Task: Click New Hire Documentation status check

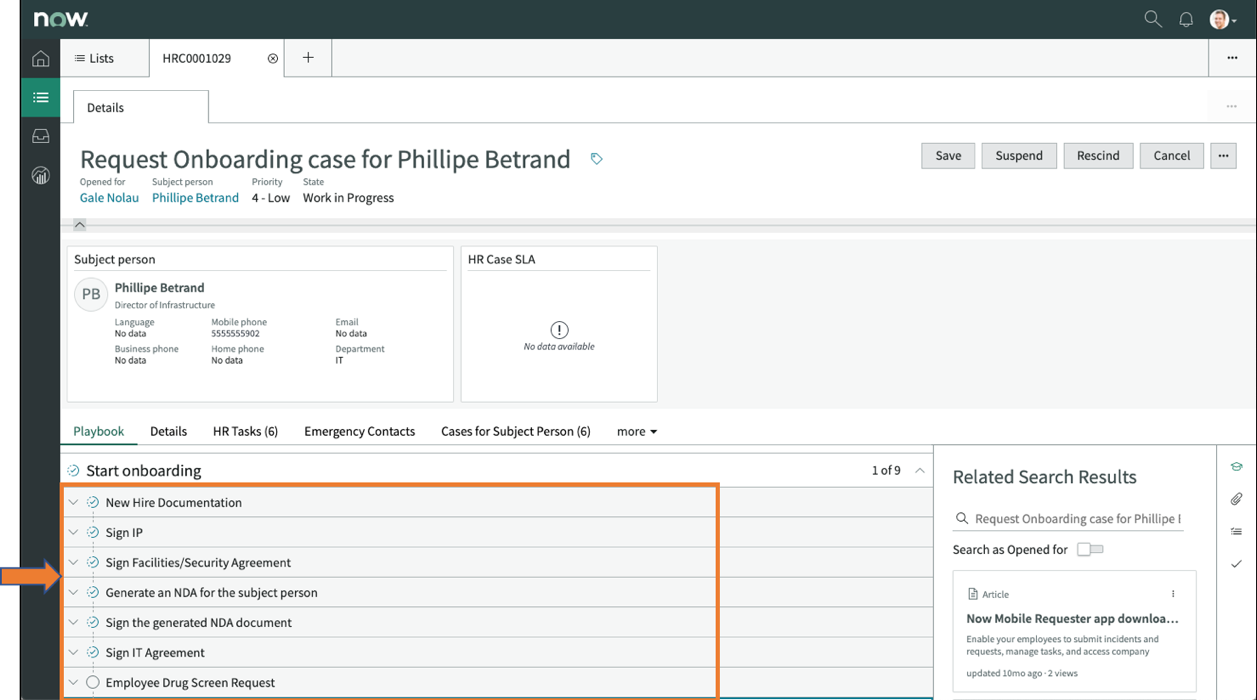Action: coord(93,502)
